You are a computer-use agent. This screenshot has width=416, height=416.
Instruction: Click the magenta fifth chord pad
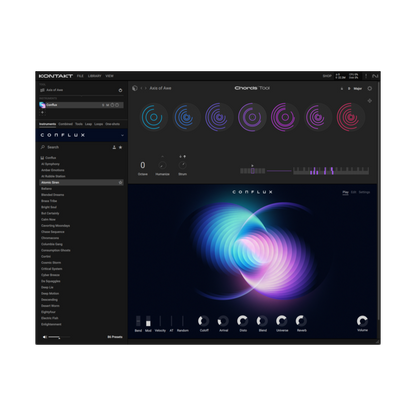[x=285, y=117]
